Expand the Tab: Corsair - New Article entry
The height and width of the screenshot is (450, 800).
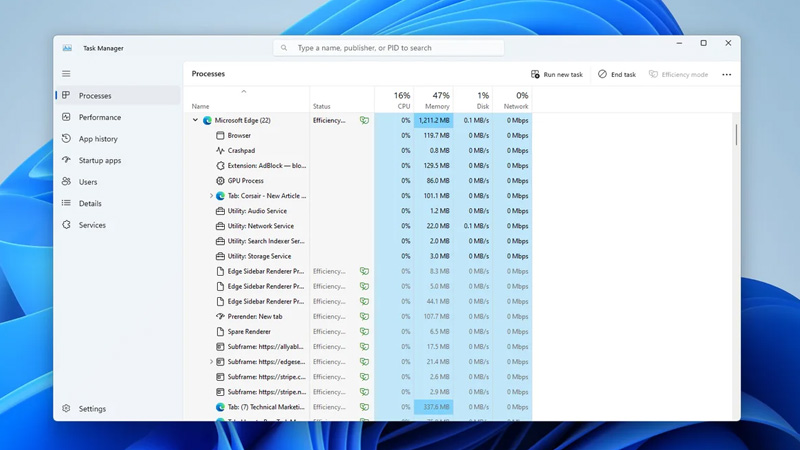click(x=211, y=196)
